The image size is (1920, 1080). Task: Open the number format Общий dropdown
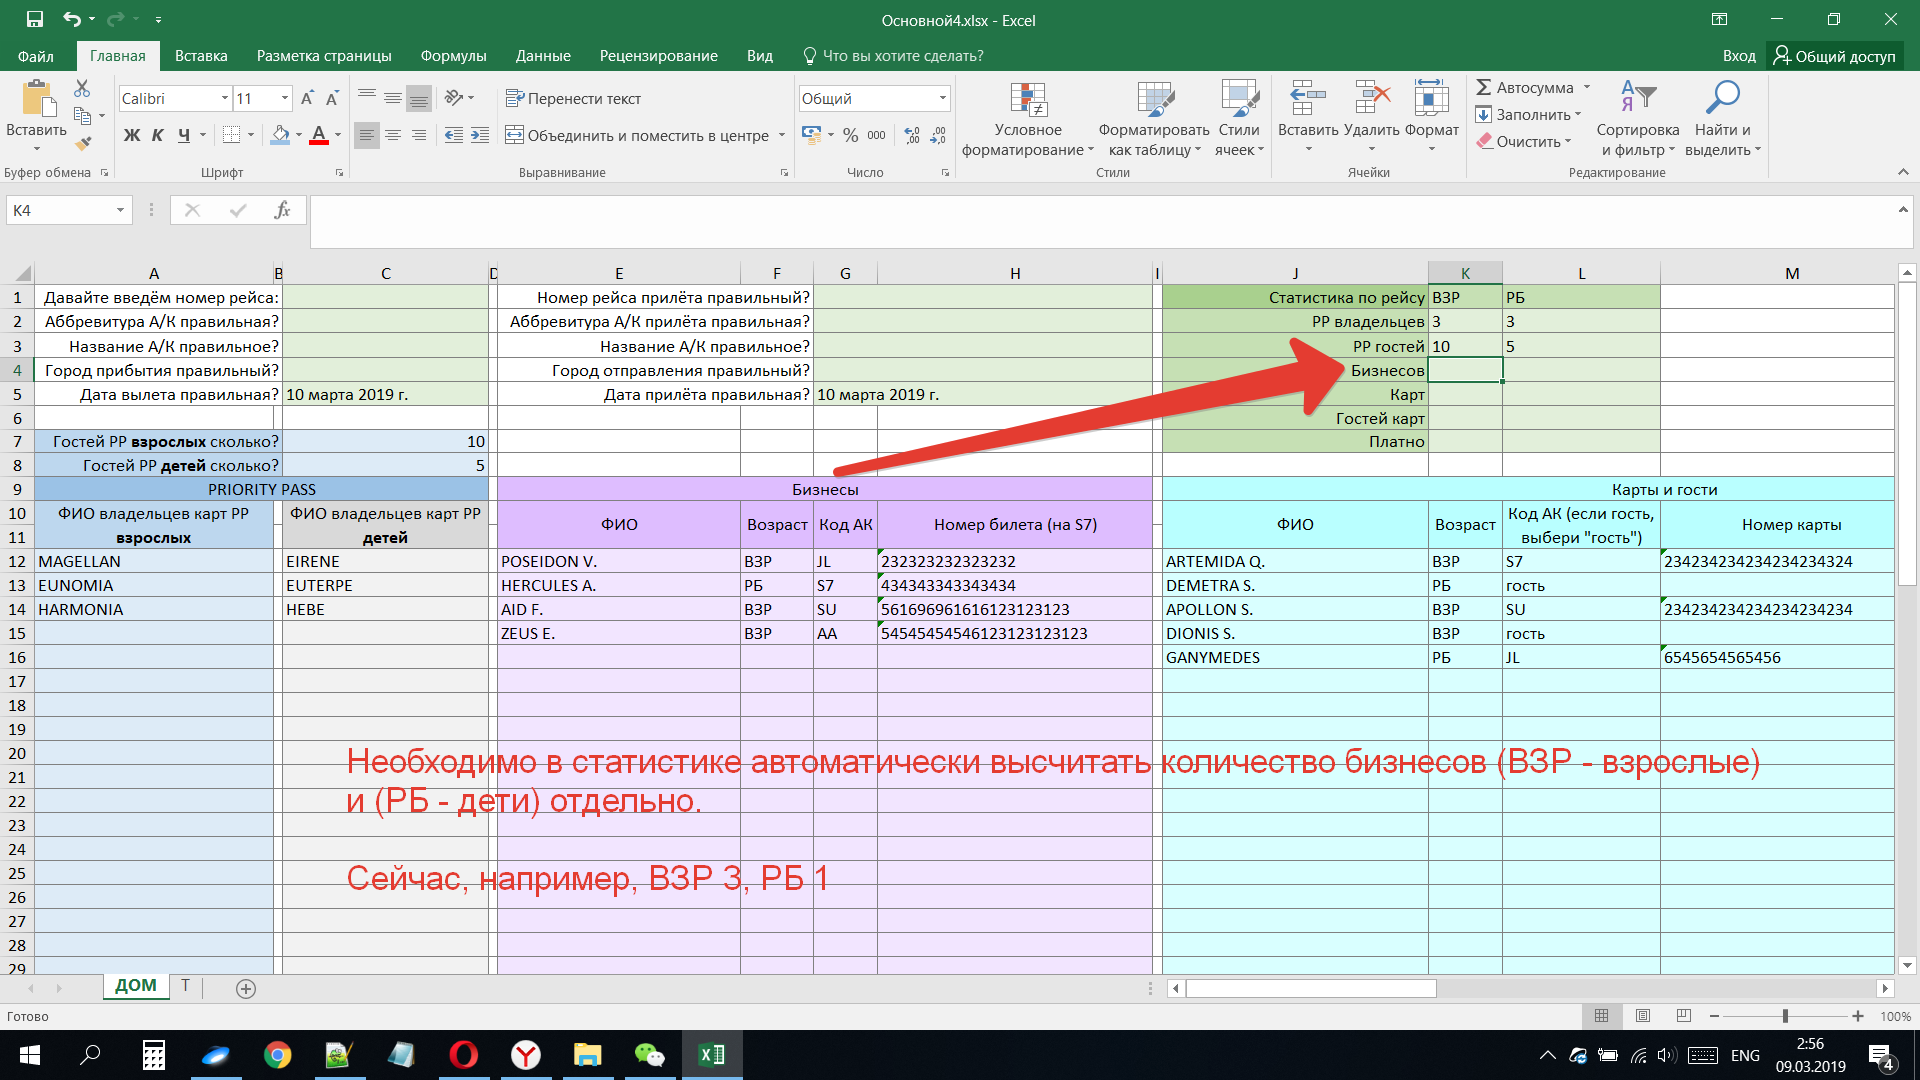pyautogui.click(x=942, y=98)
